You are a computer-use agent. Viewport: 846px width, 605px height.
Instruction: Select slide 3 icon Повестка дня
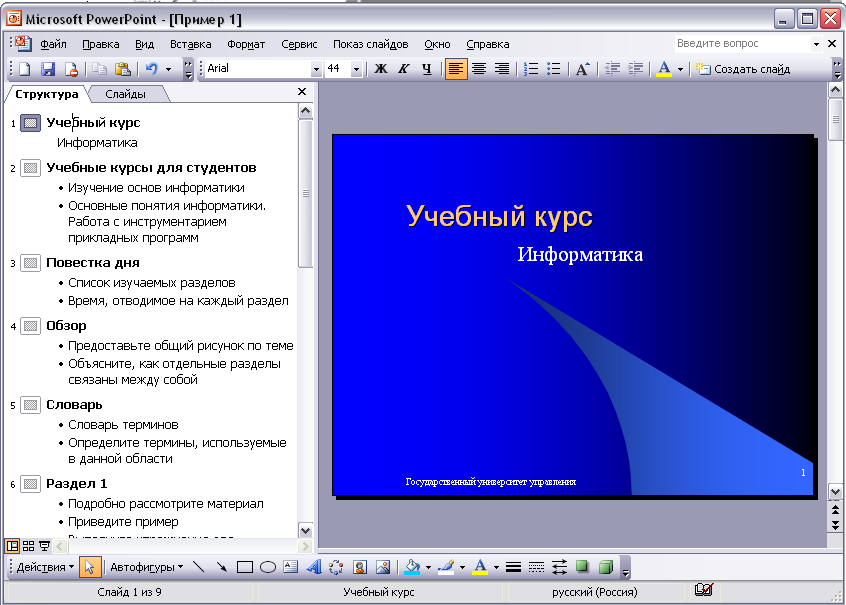tap(30, 263)
